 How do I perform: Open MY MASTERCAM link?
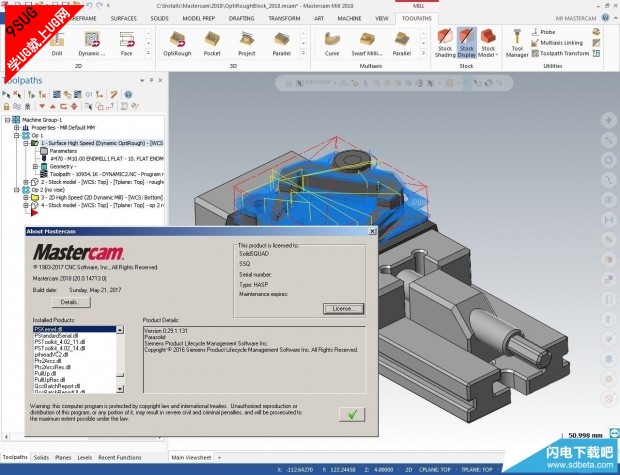point(576,18)
